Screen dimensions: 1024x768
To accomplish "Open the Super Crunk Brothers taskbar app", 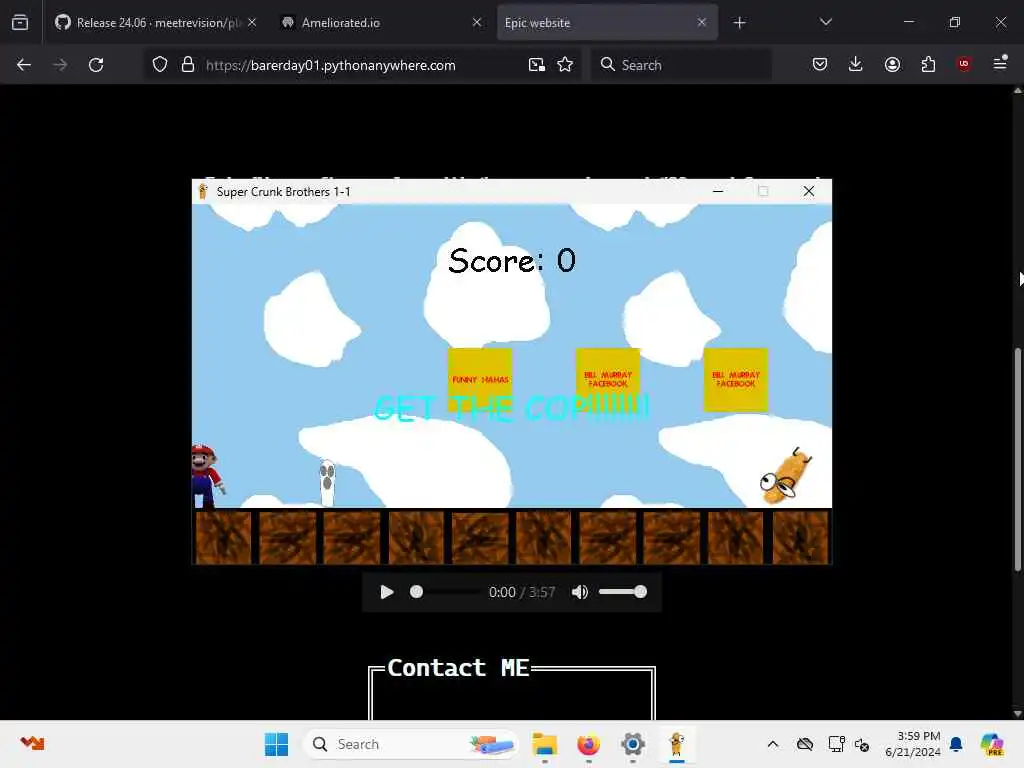I will point(677,744).
